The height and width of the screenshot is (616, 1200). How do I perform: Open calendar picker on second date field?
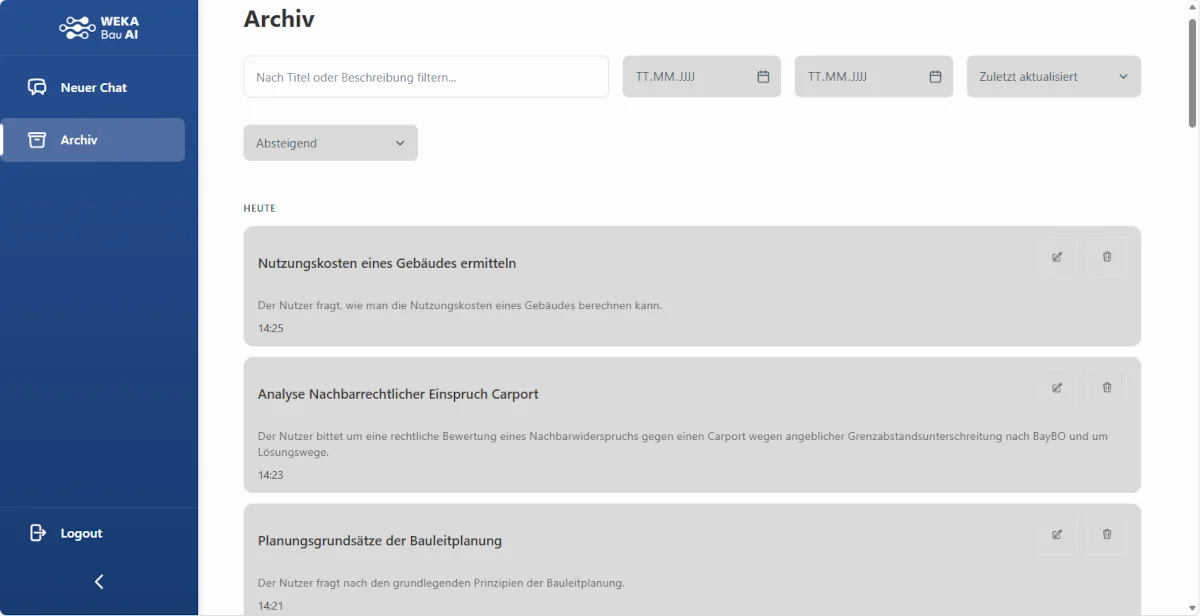(935, 77)
